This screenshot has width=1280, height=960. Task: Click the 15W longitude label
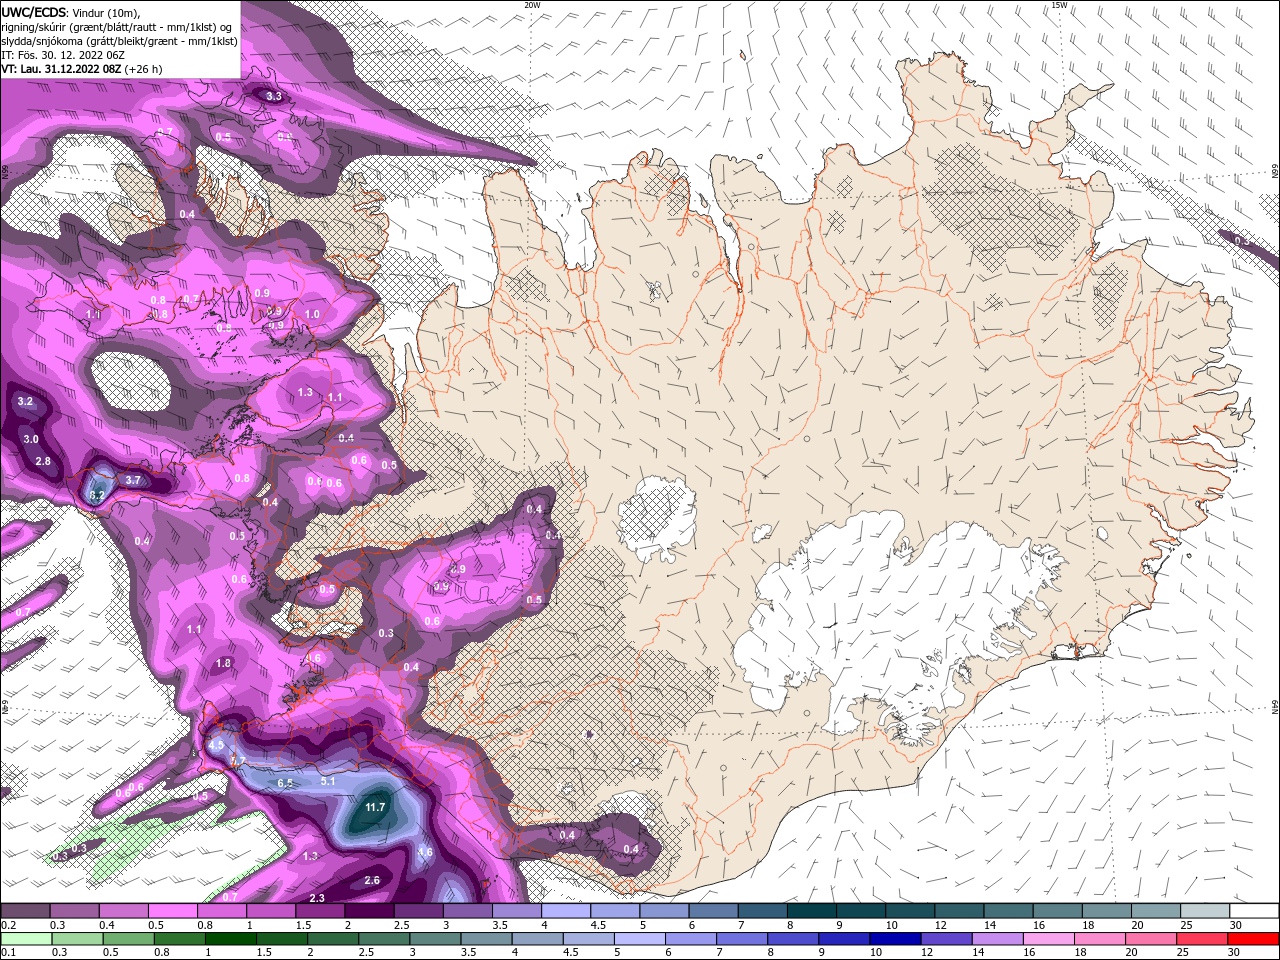click(1060, 5)
